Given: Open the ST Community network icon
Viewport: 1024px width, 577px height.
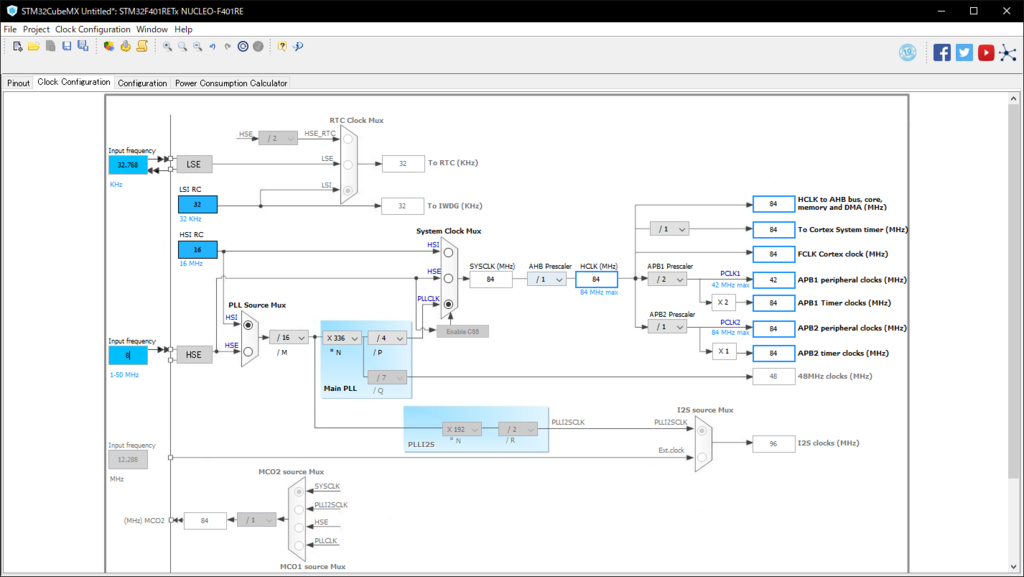Looking at the screenshot, I should tap(1008, 53).
